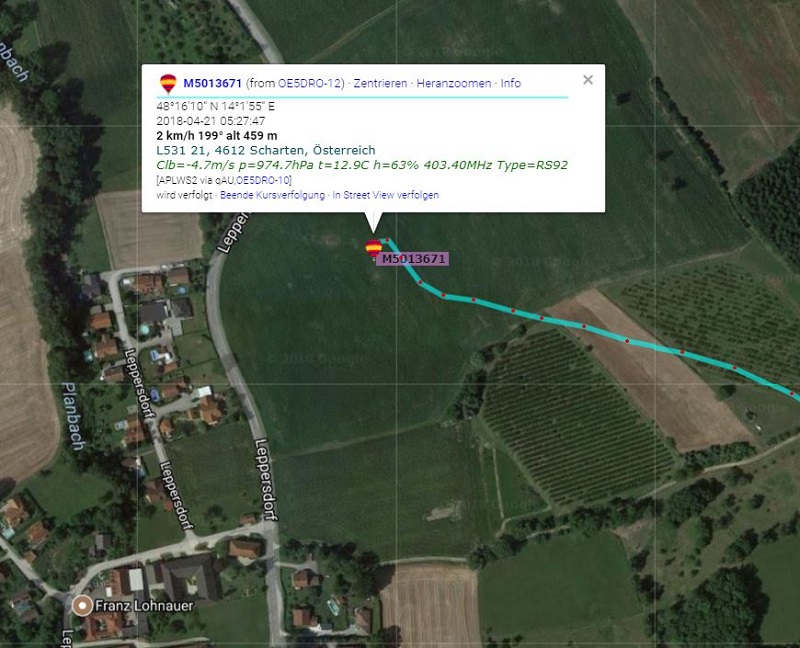Select the Franz Lohnauer place marker
Image resolution: width=800 pixels, height=648 pixels.
82,606
